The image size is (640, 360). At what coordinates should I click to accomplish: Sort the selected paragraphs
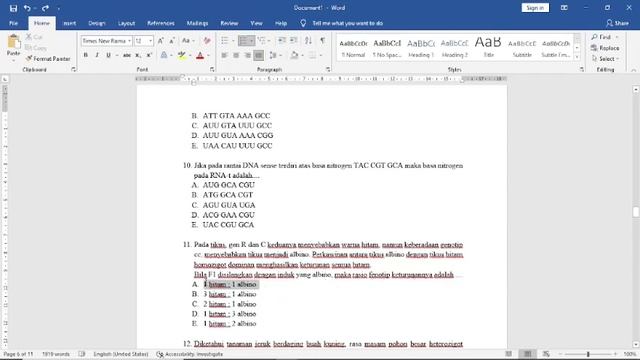coord(308,40)
